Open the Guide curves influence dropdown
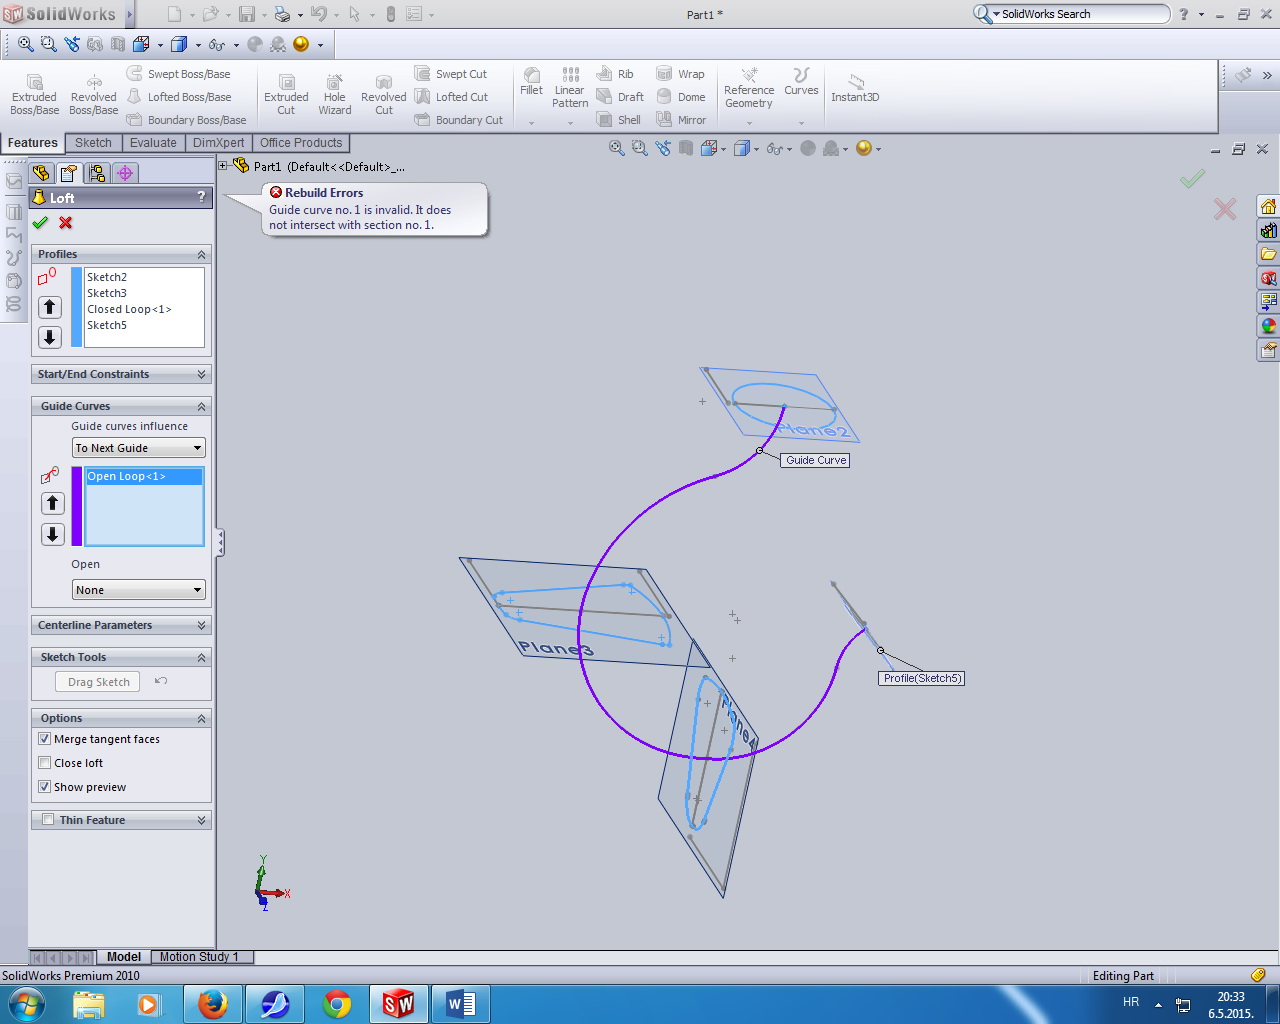Viewport: 1280px width, 1024px height. tap(138, 447)
